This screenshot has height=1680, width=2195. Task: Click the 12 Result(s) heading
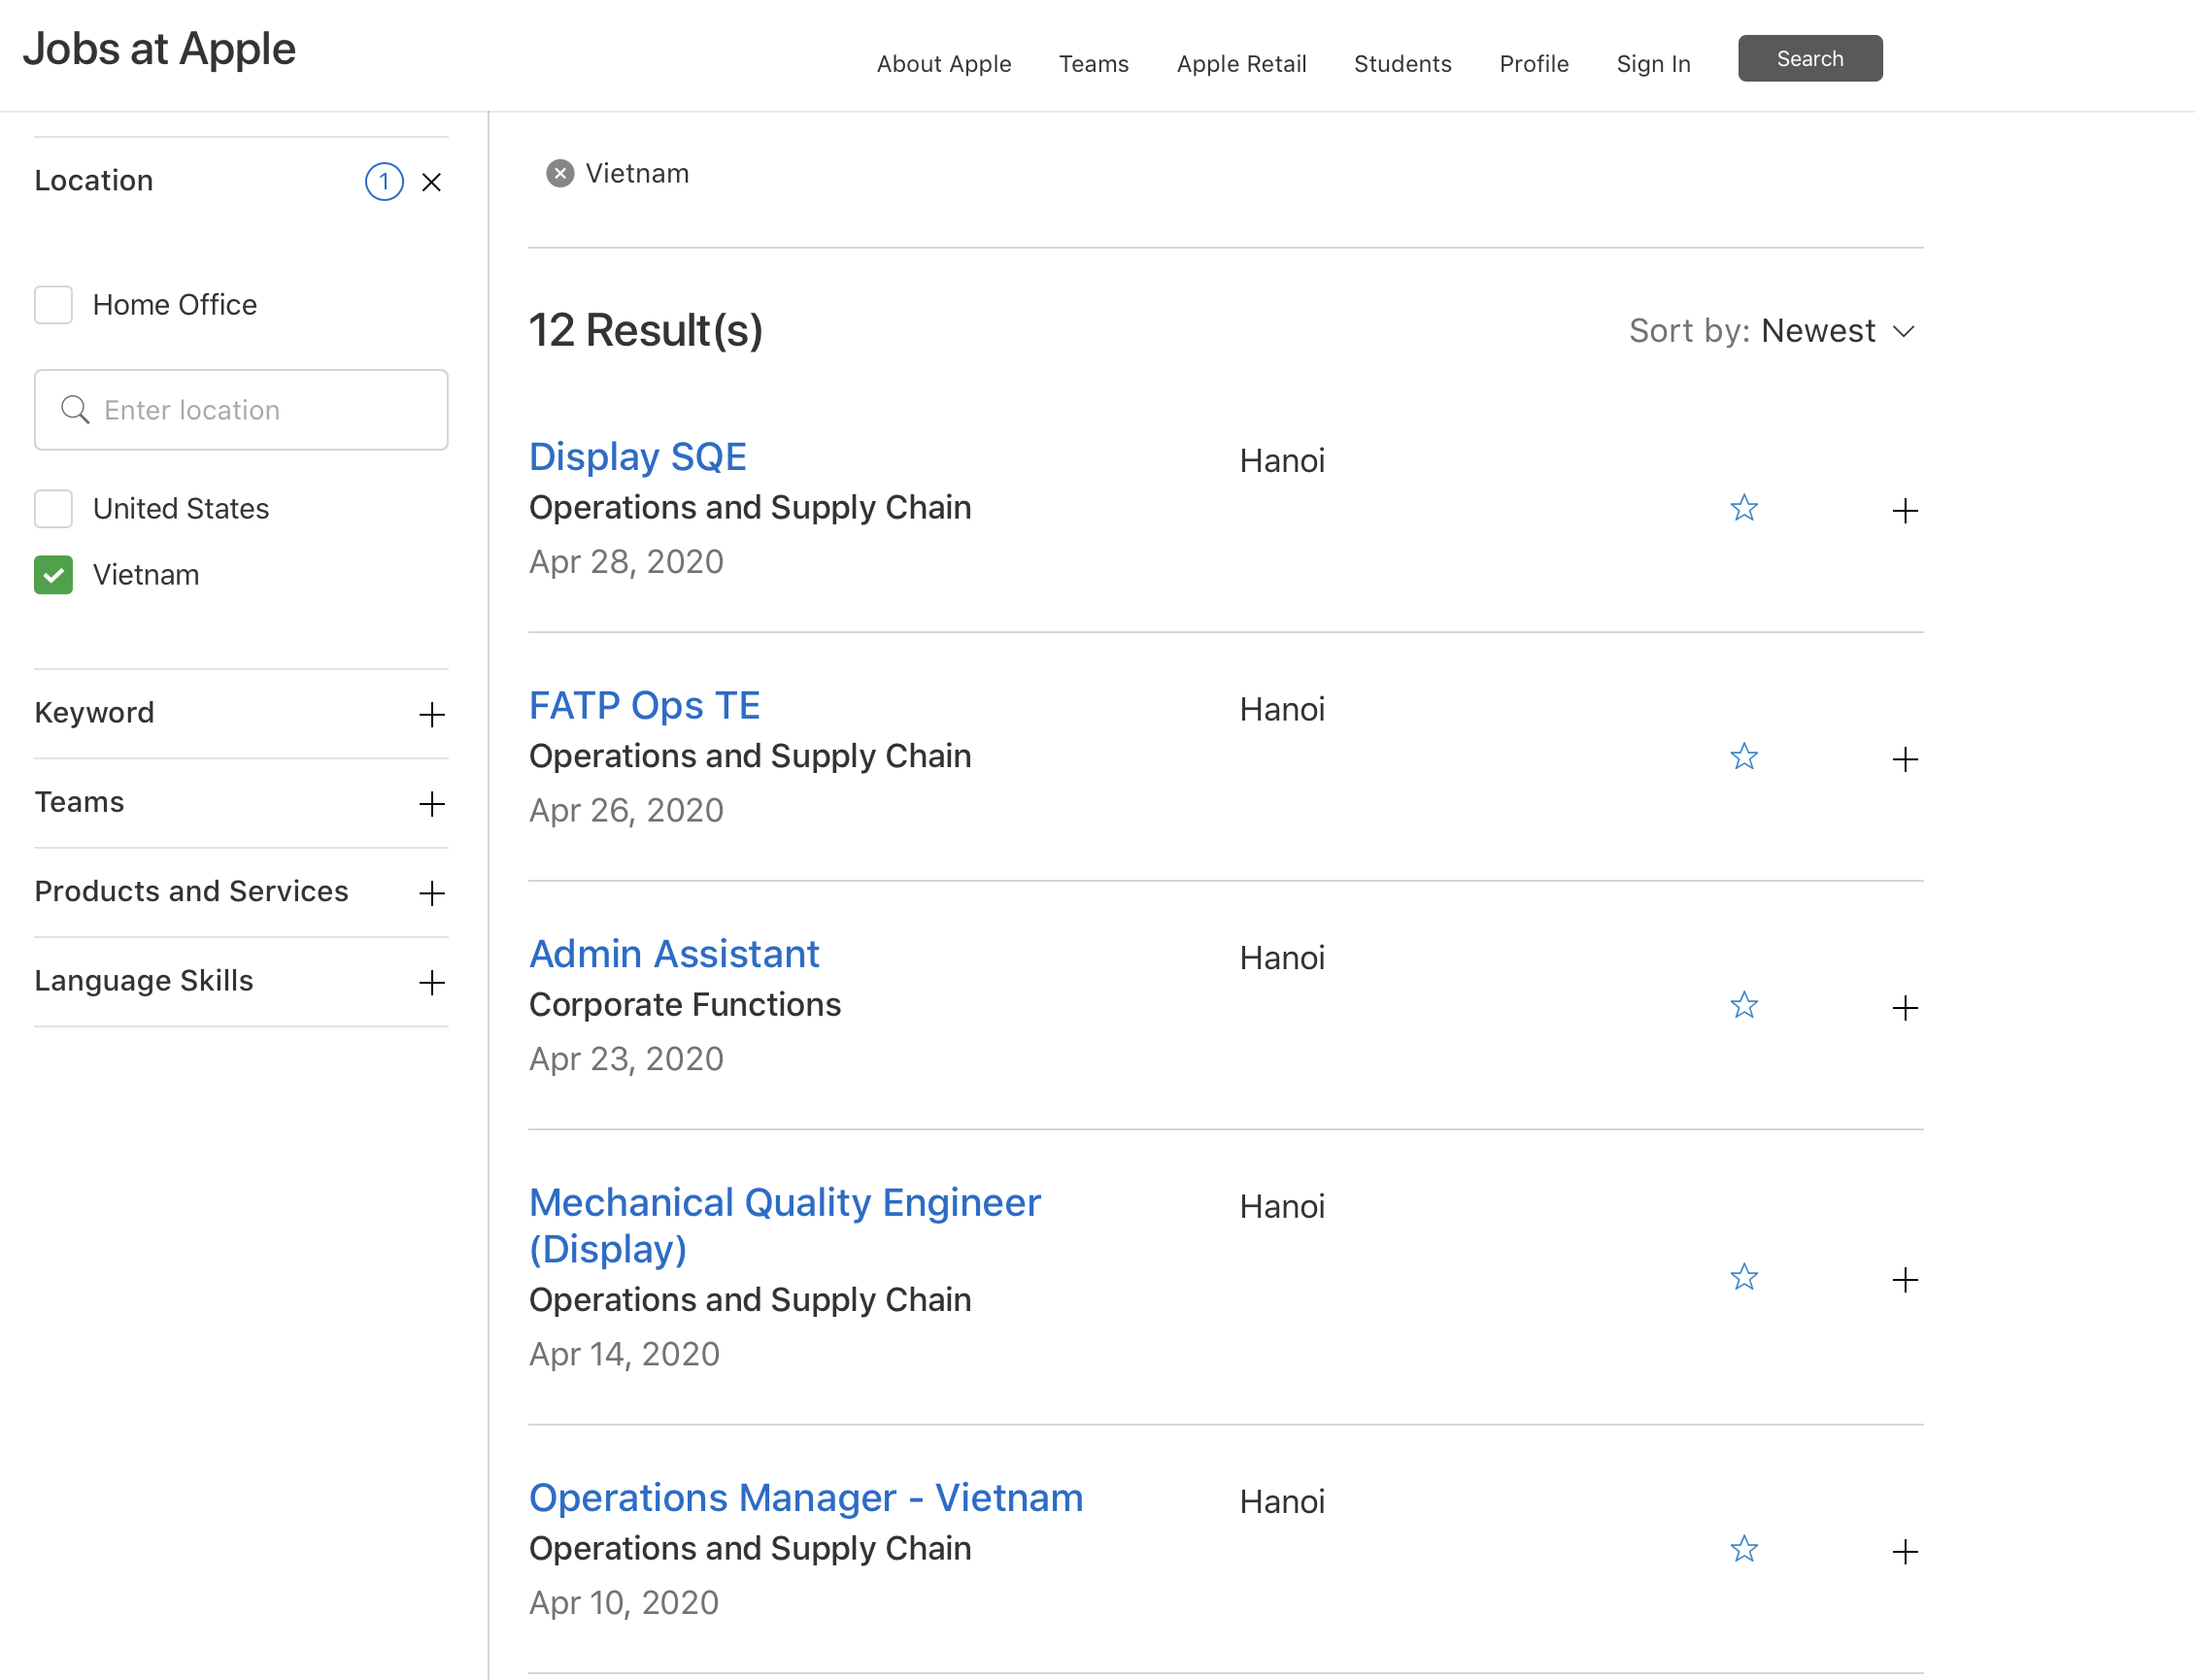pos(646,330)
